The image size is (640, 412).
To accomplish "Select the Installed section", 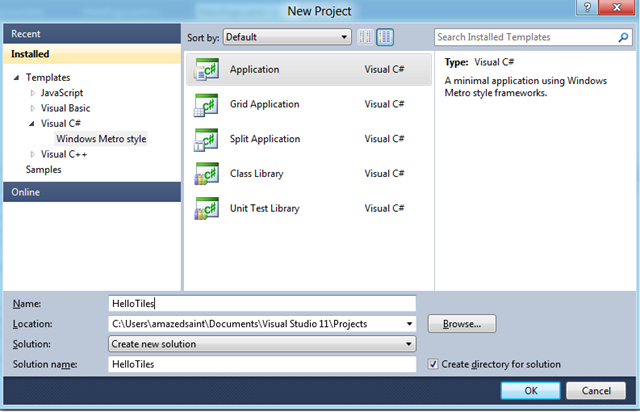I will point(92,54).
